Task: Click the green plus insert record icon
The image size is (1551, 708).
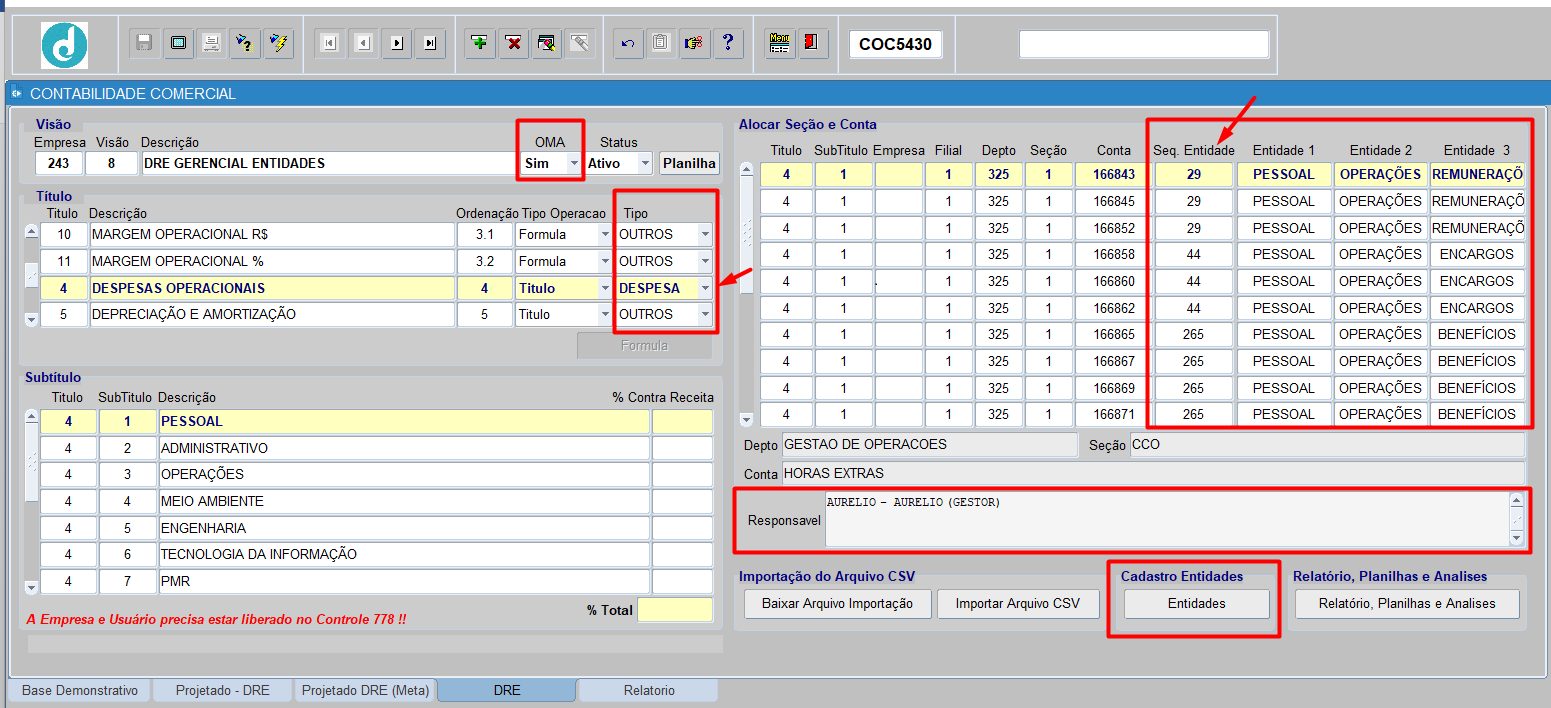Action: (481, 43)
